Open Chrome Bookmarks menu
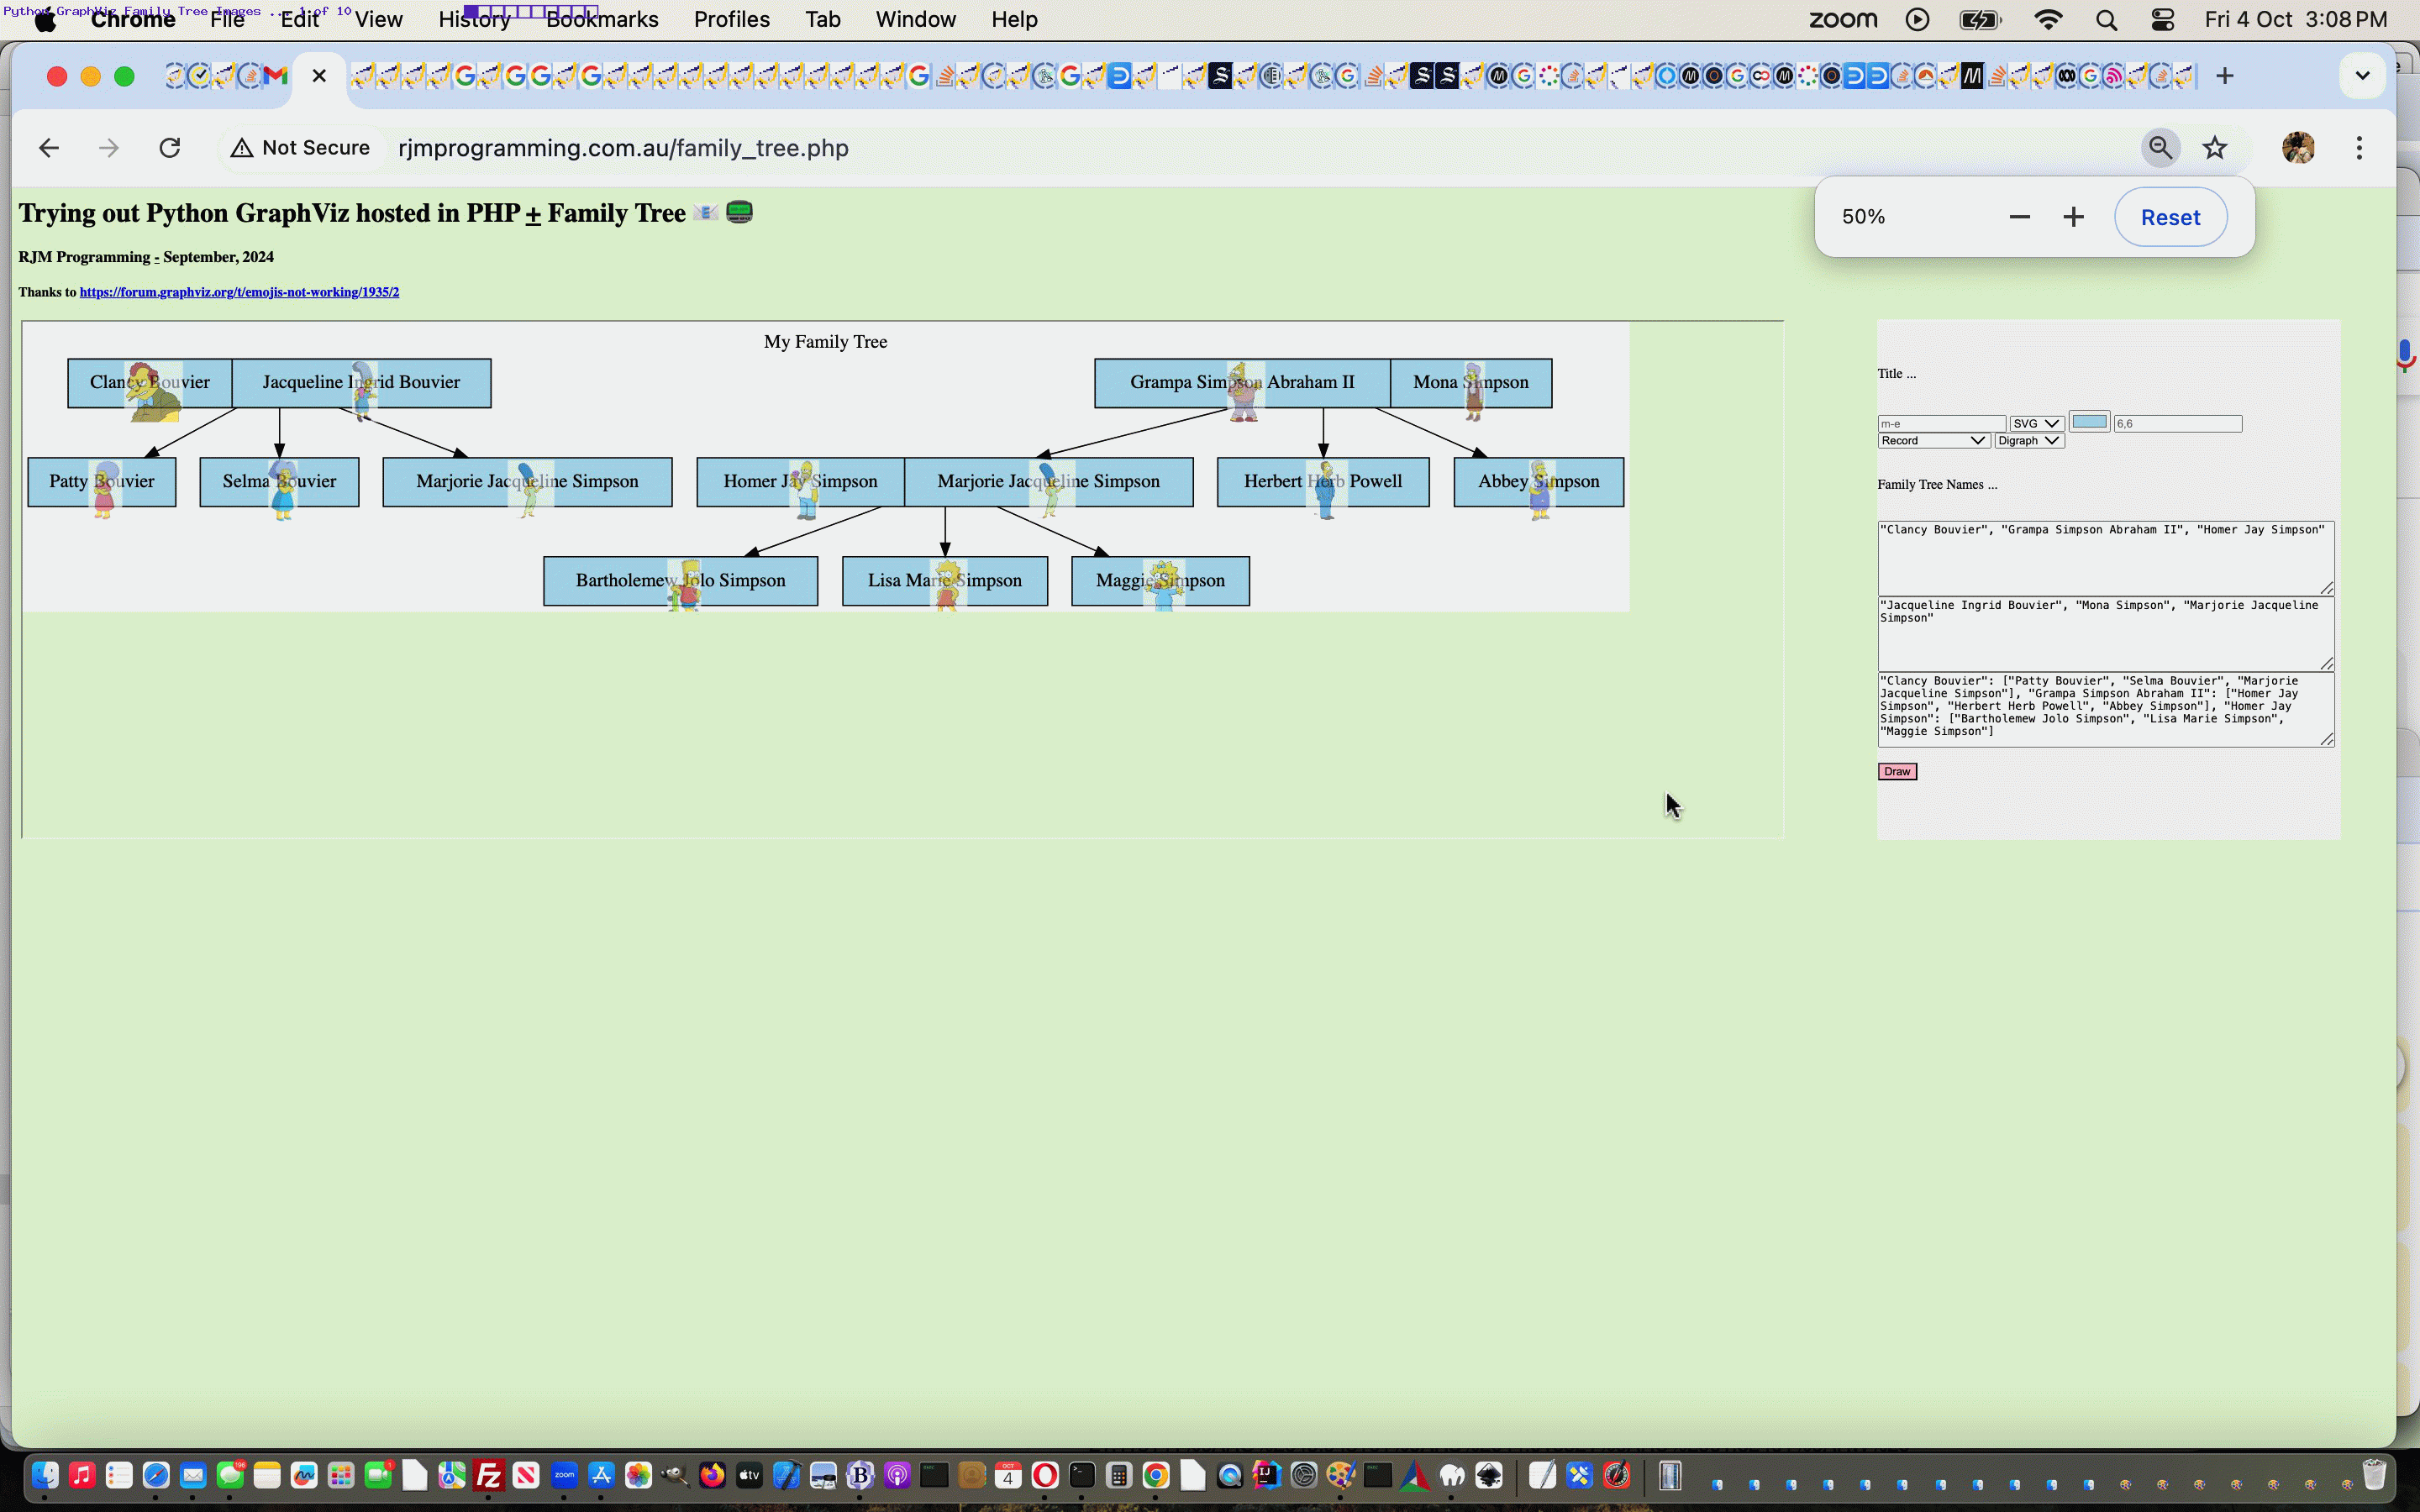 pyautogui.click(x=601, y=18)
